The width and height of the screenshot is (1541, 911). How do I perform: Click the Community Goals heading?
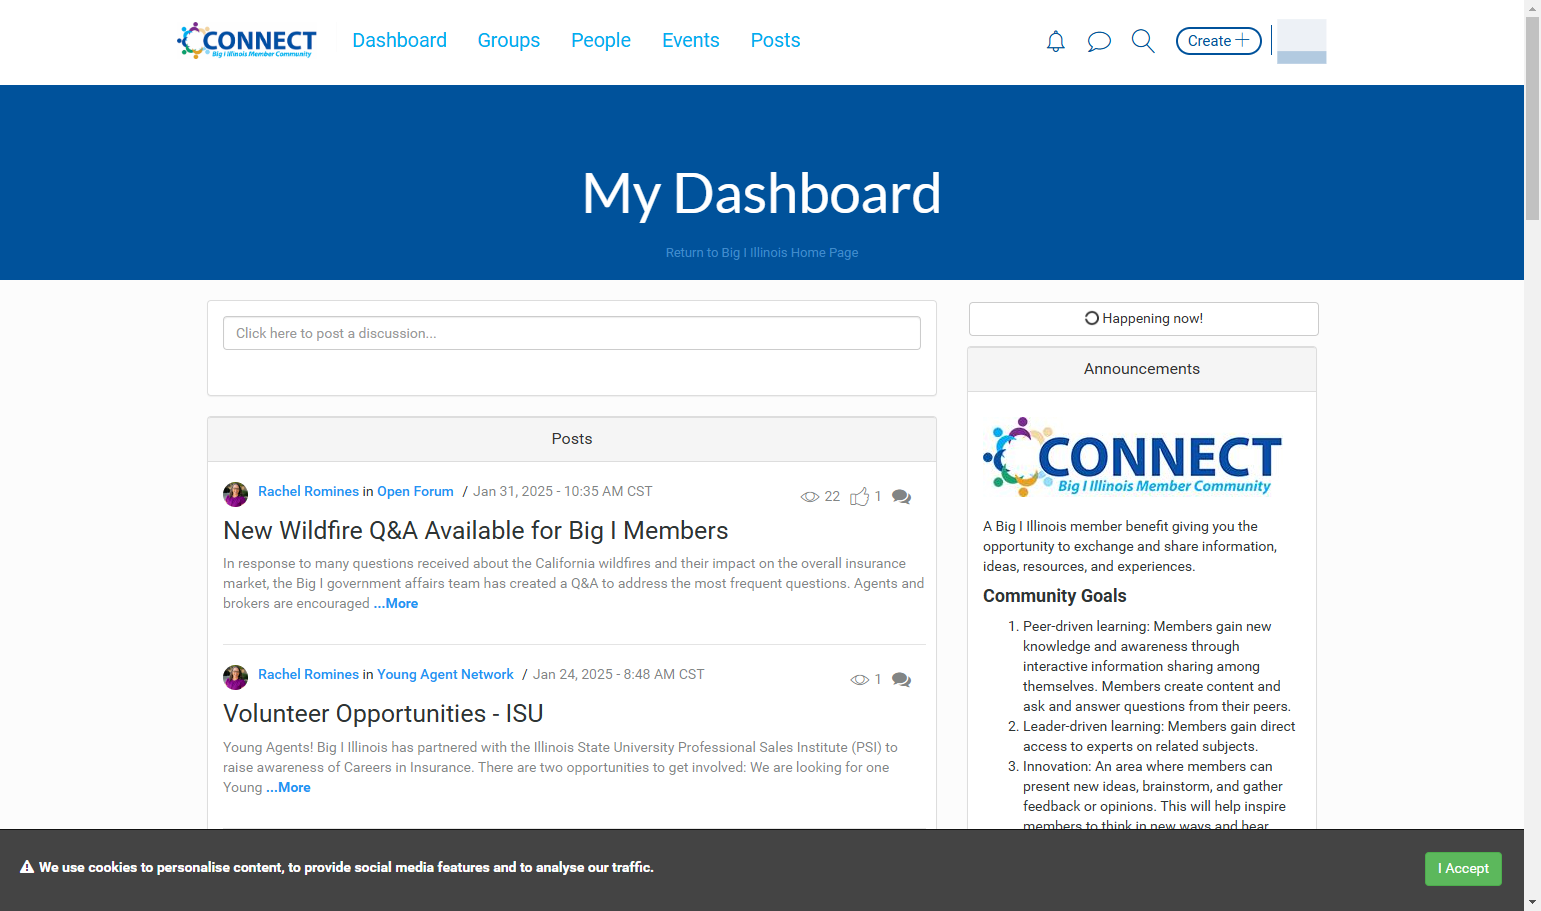coord(1054,596)
